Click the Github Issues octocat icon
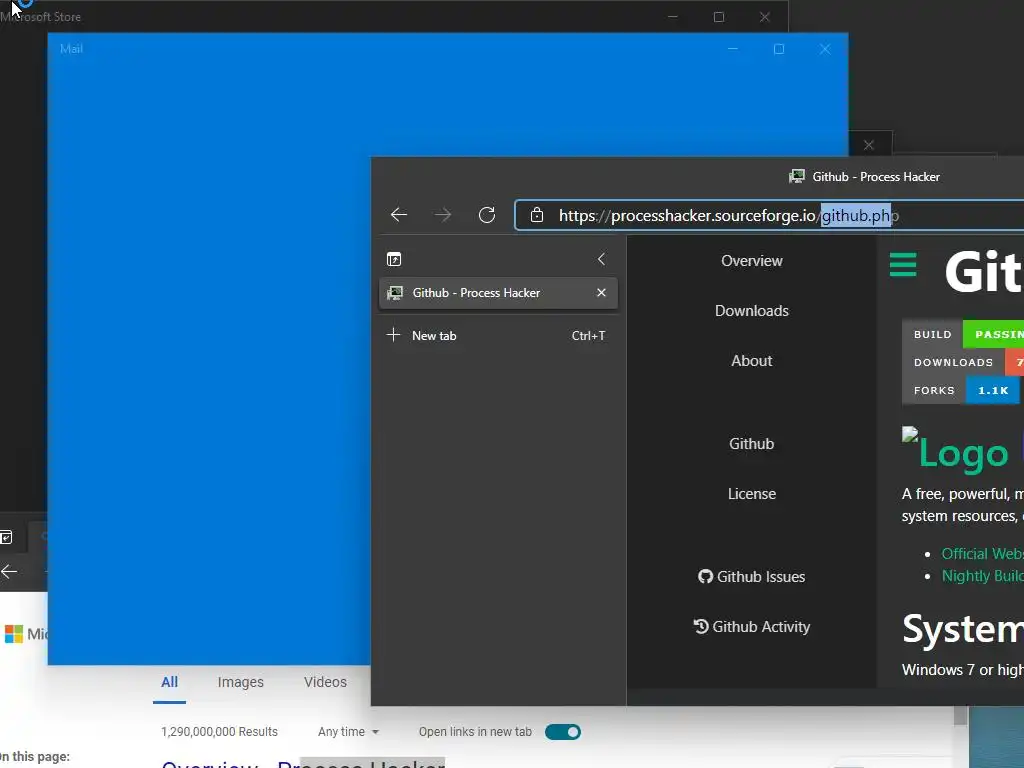 705,577
